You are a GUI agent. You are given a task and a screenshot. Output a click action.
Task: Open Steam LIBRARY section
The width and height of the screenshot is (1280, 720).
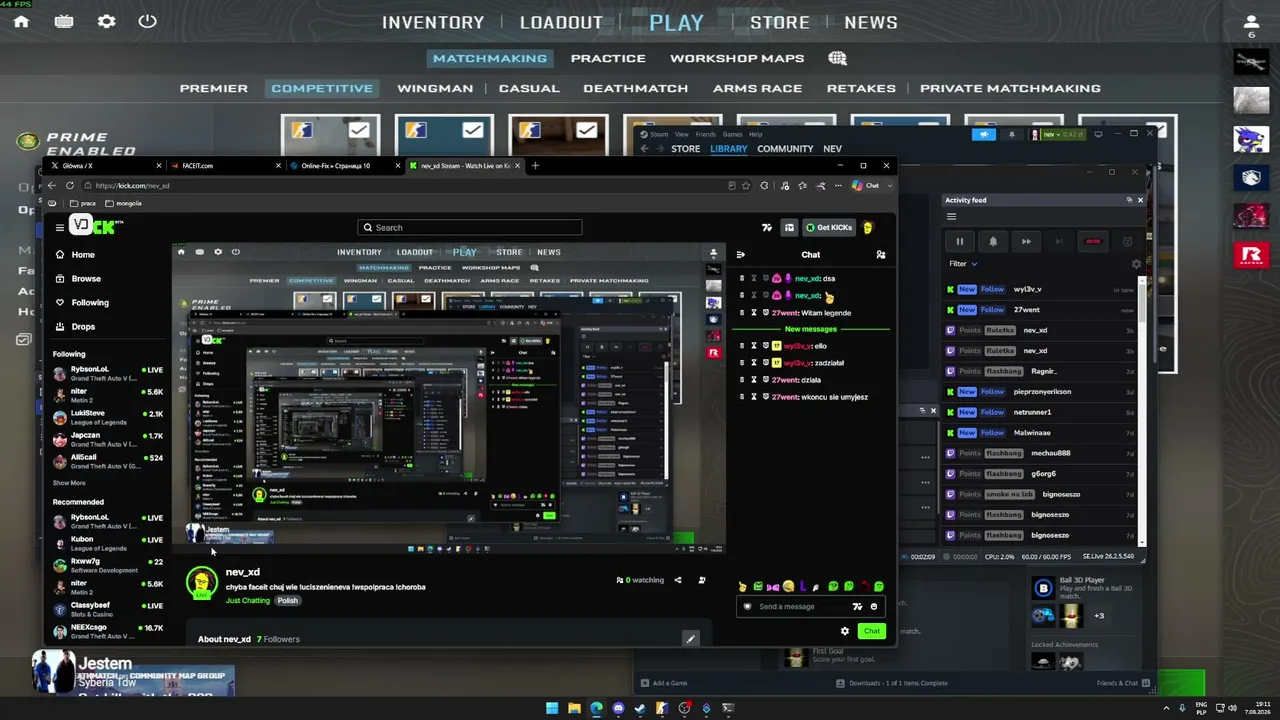(728, 149)
